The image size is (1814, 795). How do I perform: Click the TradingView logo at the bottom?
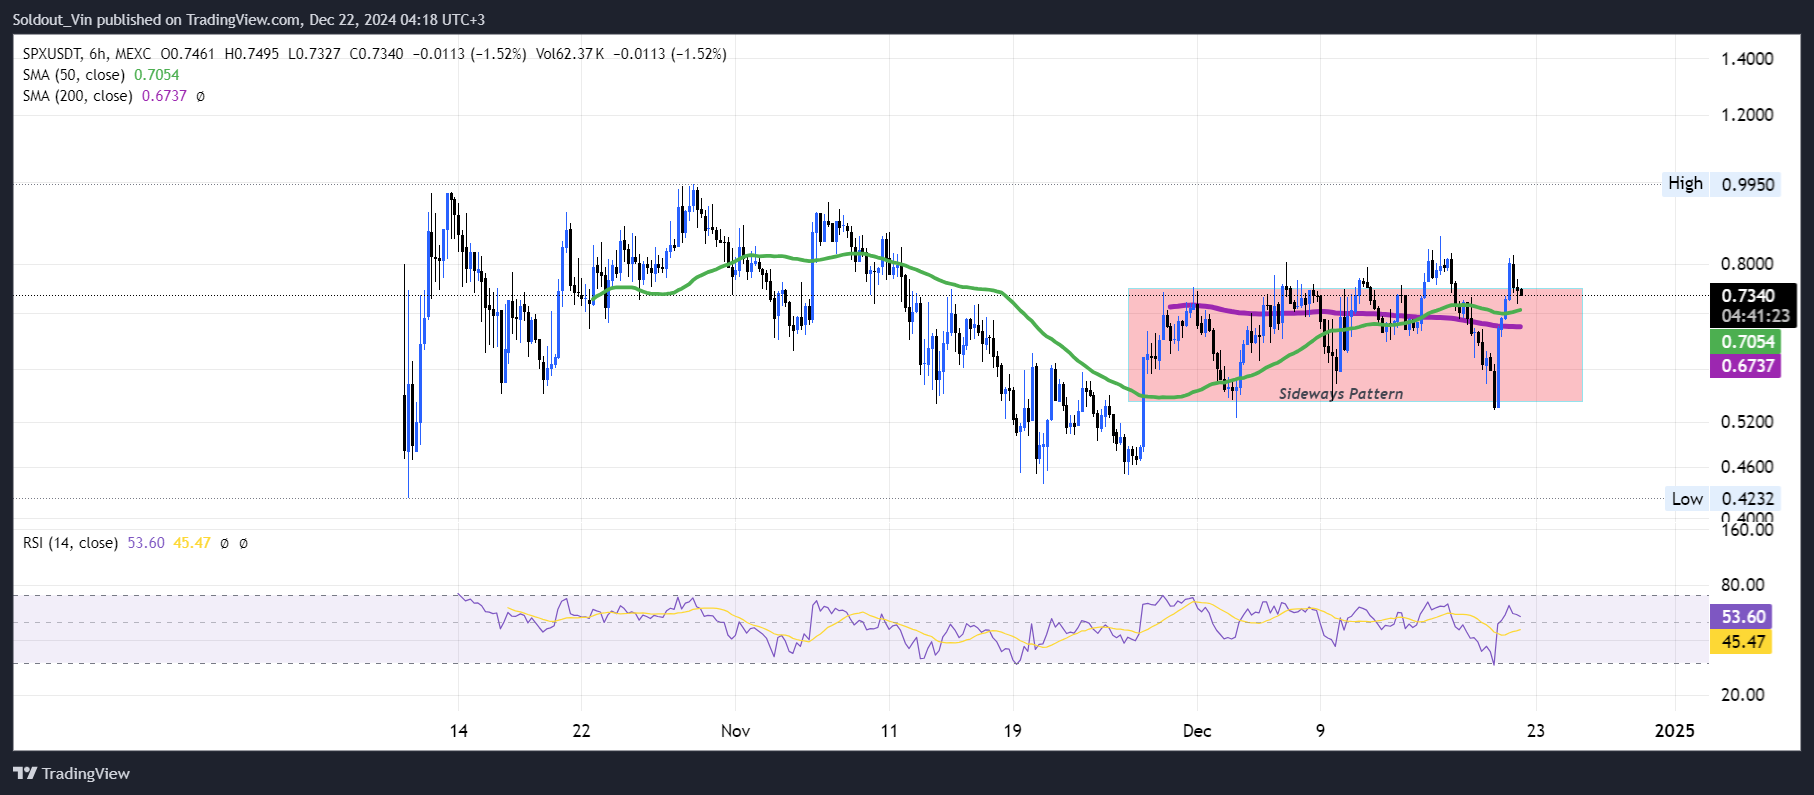(x=71, y=773)
